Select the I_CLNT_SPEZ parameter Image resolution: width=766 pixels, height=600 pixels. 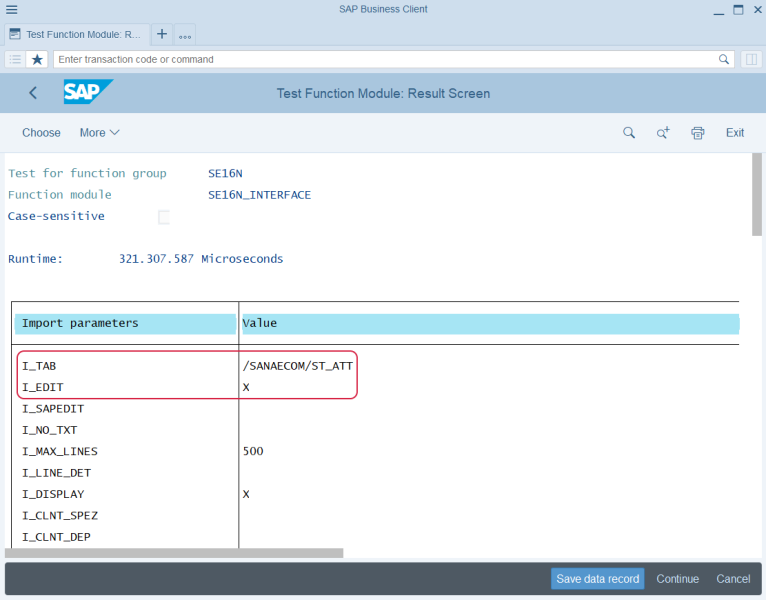60,516
